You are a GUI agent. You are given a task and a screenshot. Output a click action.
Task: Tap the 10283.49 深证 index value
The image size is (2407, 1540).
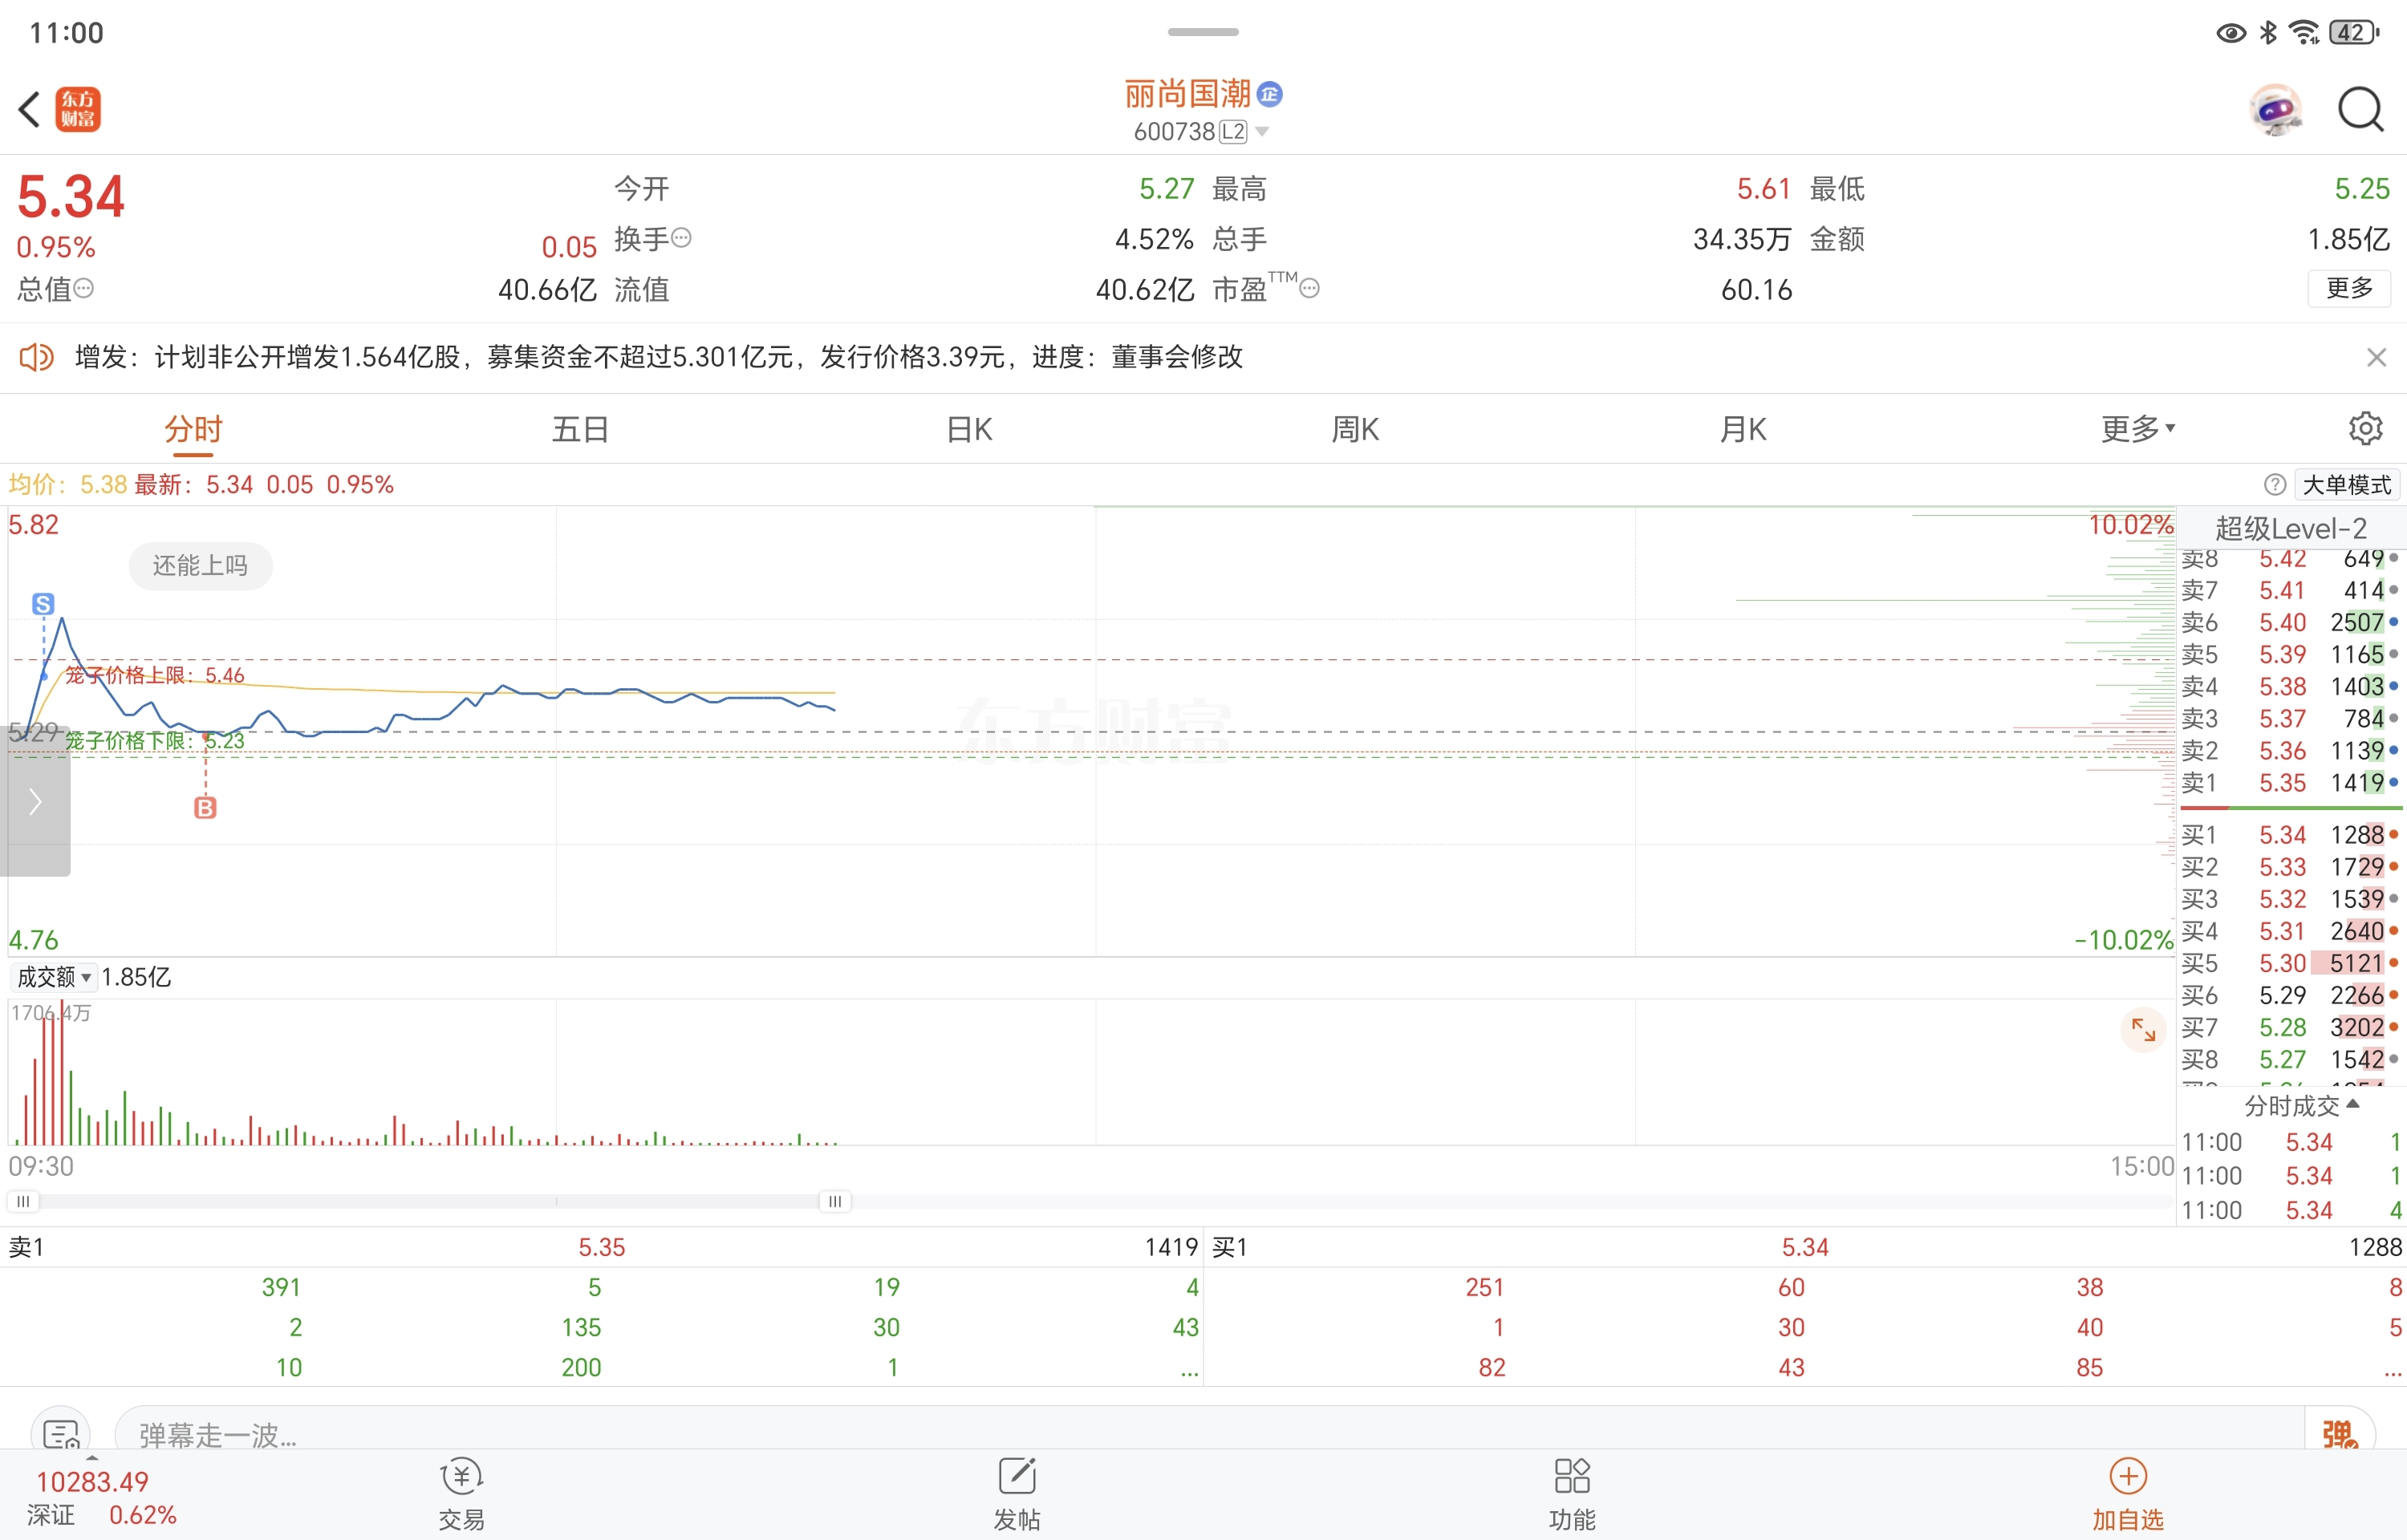pyautogui.click(x=92, y=1482)
